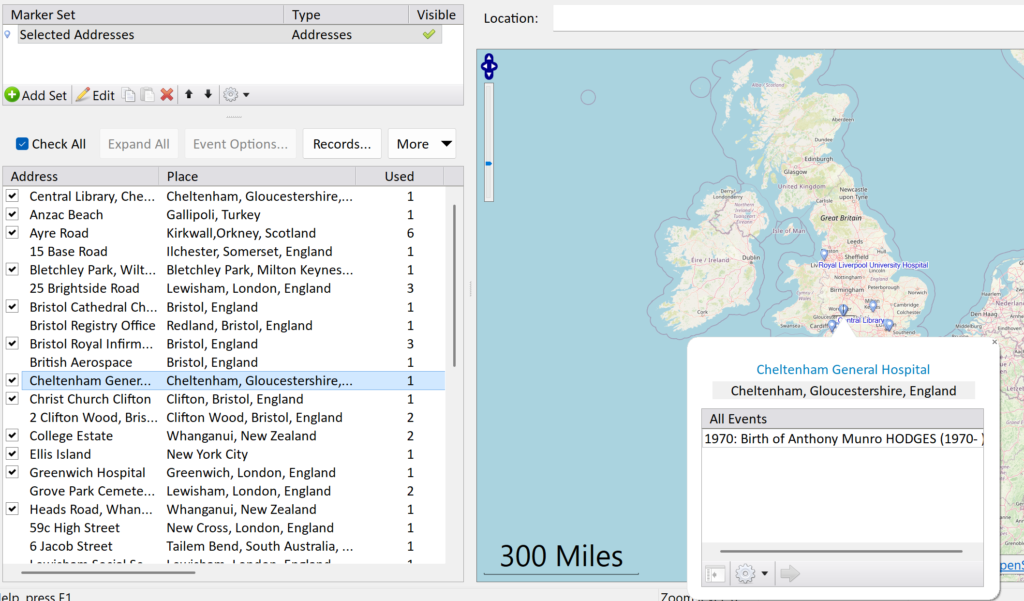The width and height of the screenshot is (1024, 601).
Task: Click the copy marker set icon
Action: [129, 95]
